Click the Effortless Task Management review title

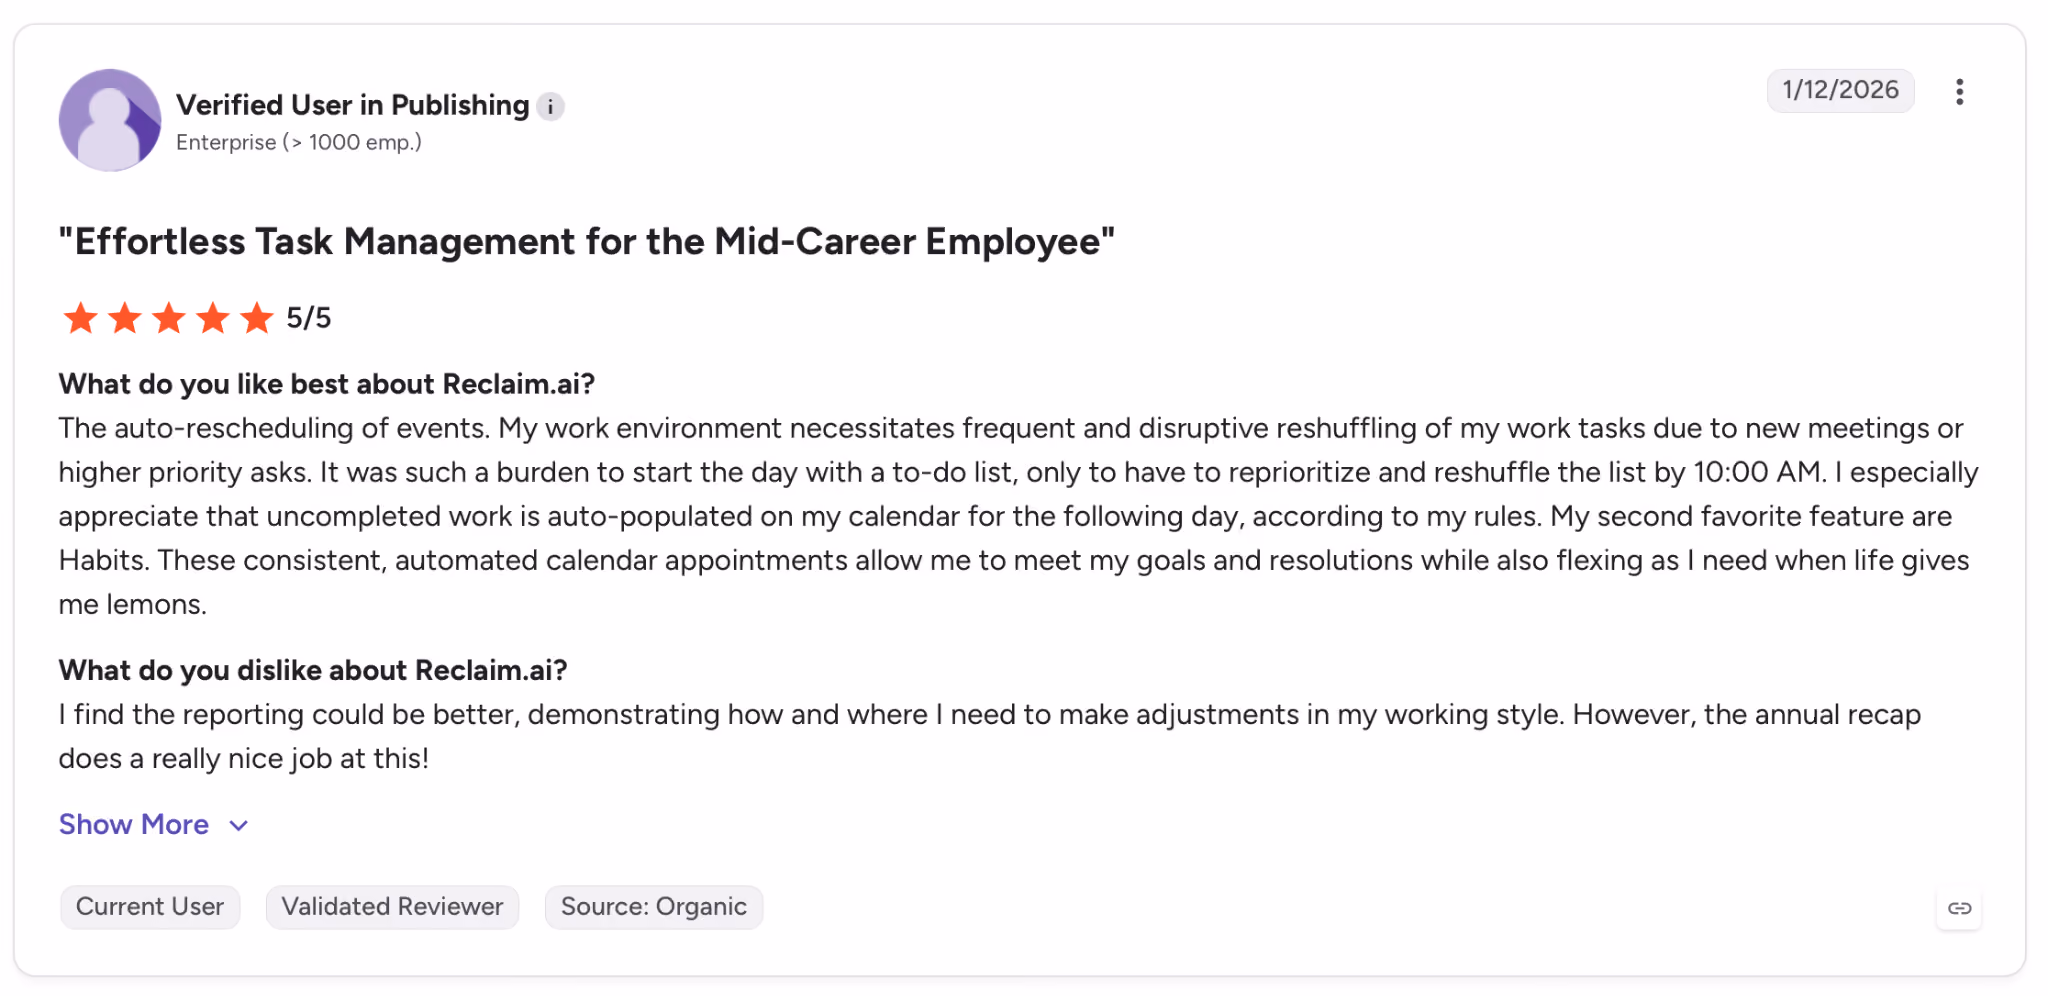[587, 242]
